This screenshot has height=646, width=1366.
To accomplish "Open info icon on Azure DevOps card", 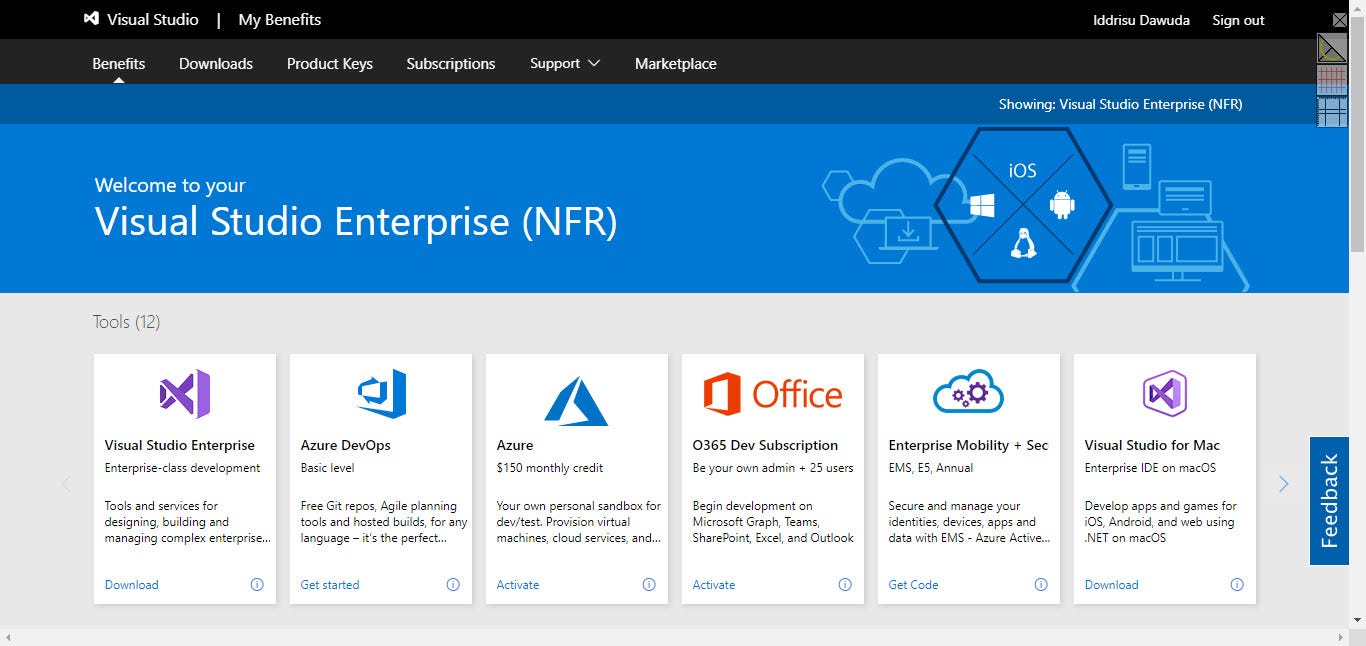I will pos(453,585).
